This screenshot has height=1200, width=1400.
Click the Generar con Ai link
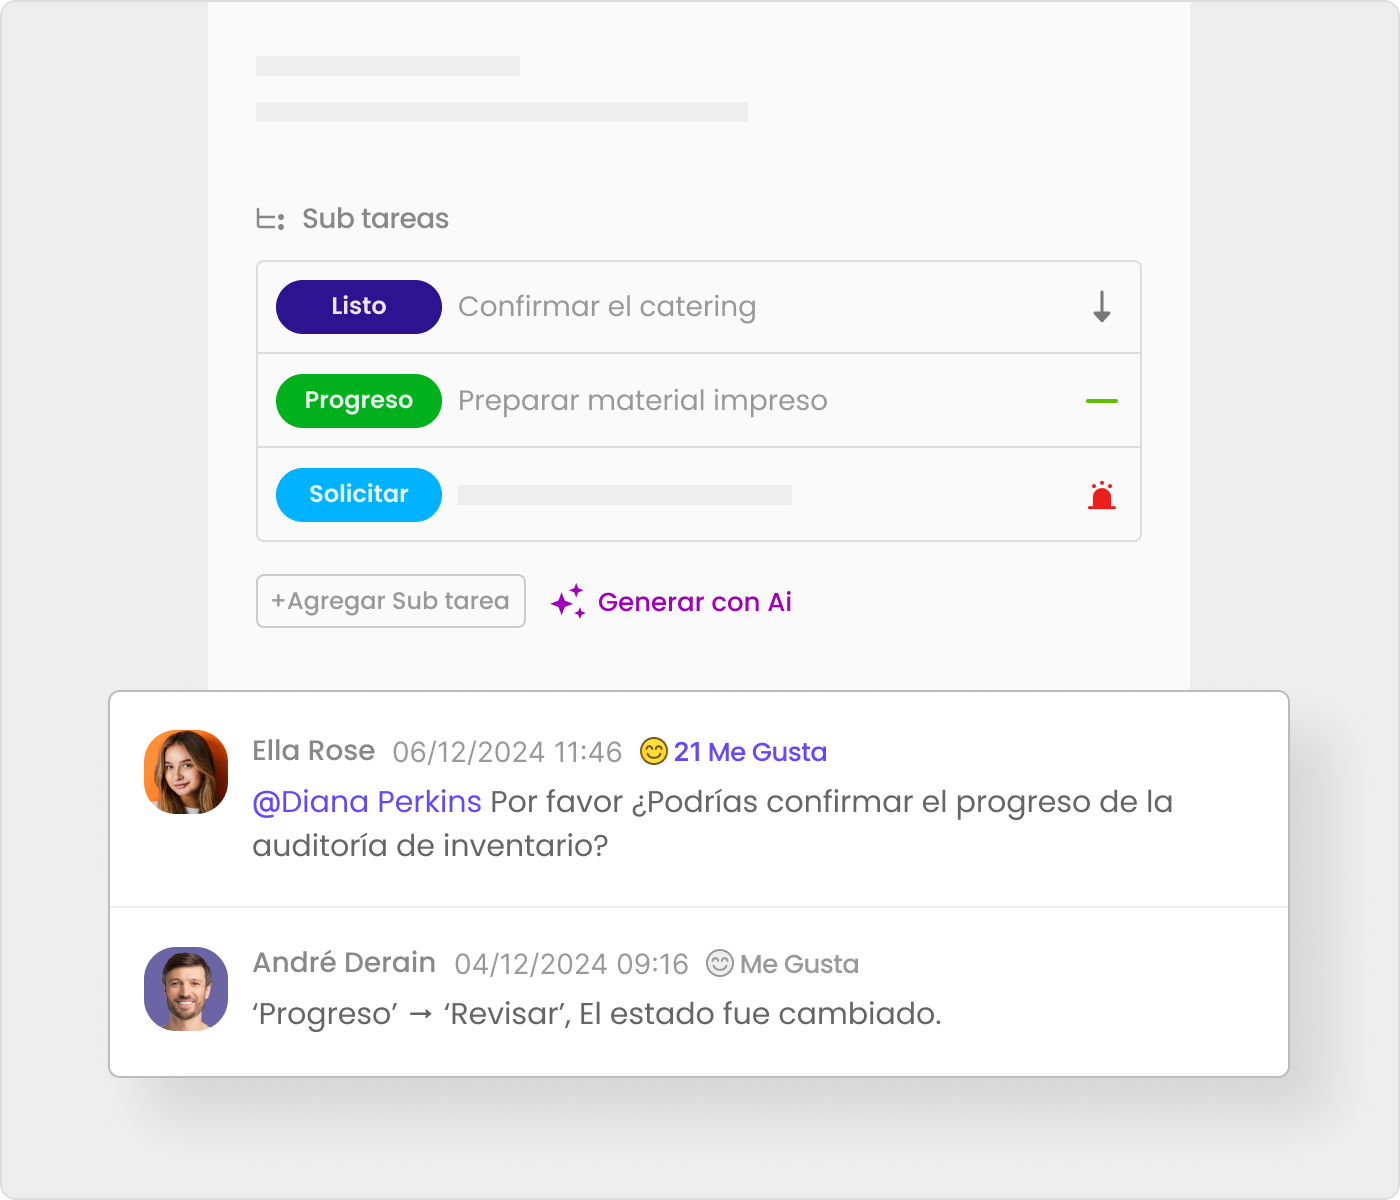click(695, 602)
